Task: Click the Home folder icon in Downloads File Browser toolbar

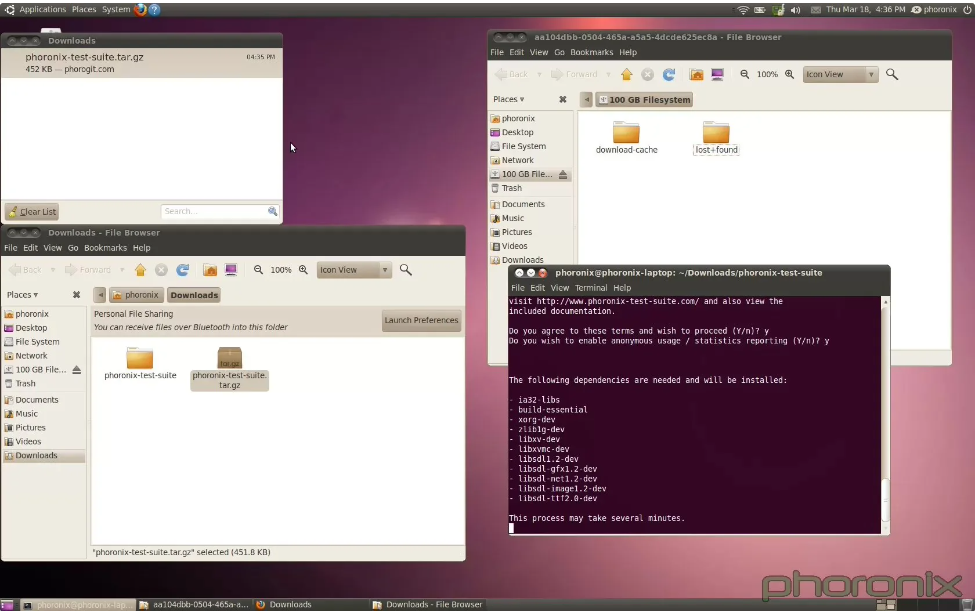Action: [210, 270]
